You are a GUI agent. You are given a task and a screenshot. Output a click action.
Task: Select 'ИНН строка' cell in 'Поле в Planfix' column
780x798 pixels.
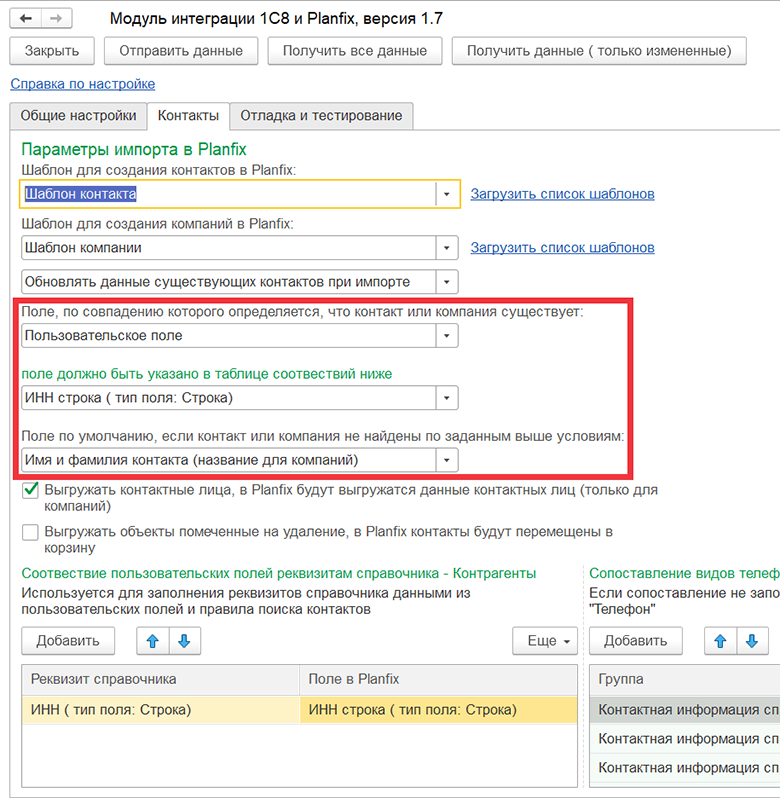point(439,710)
